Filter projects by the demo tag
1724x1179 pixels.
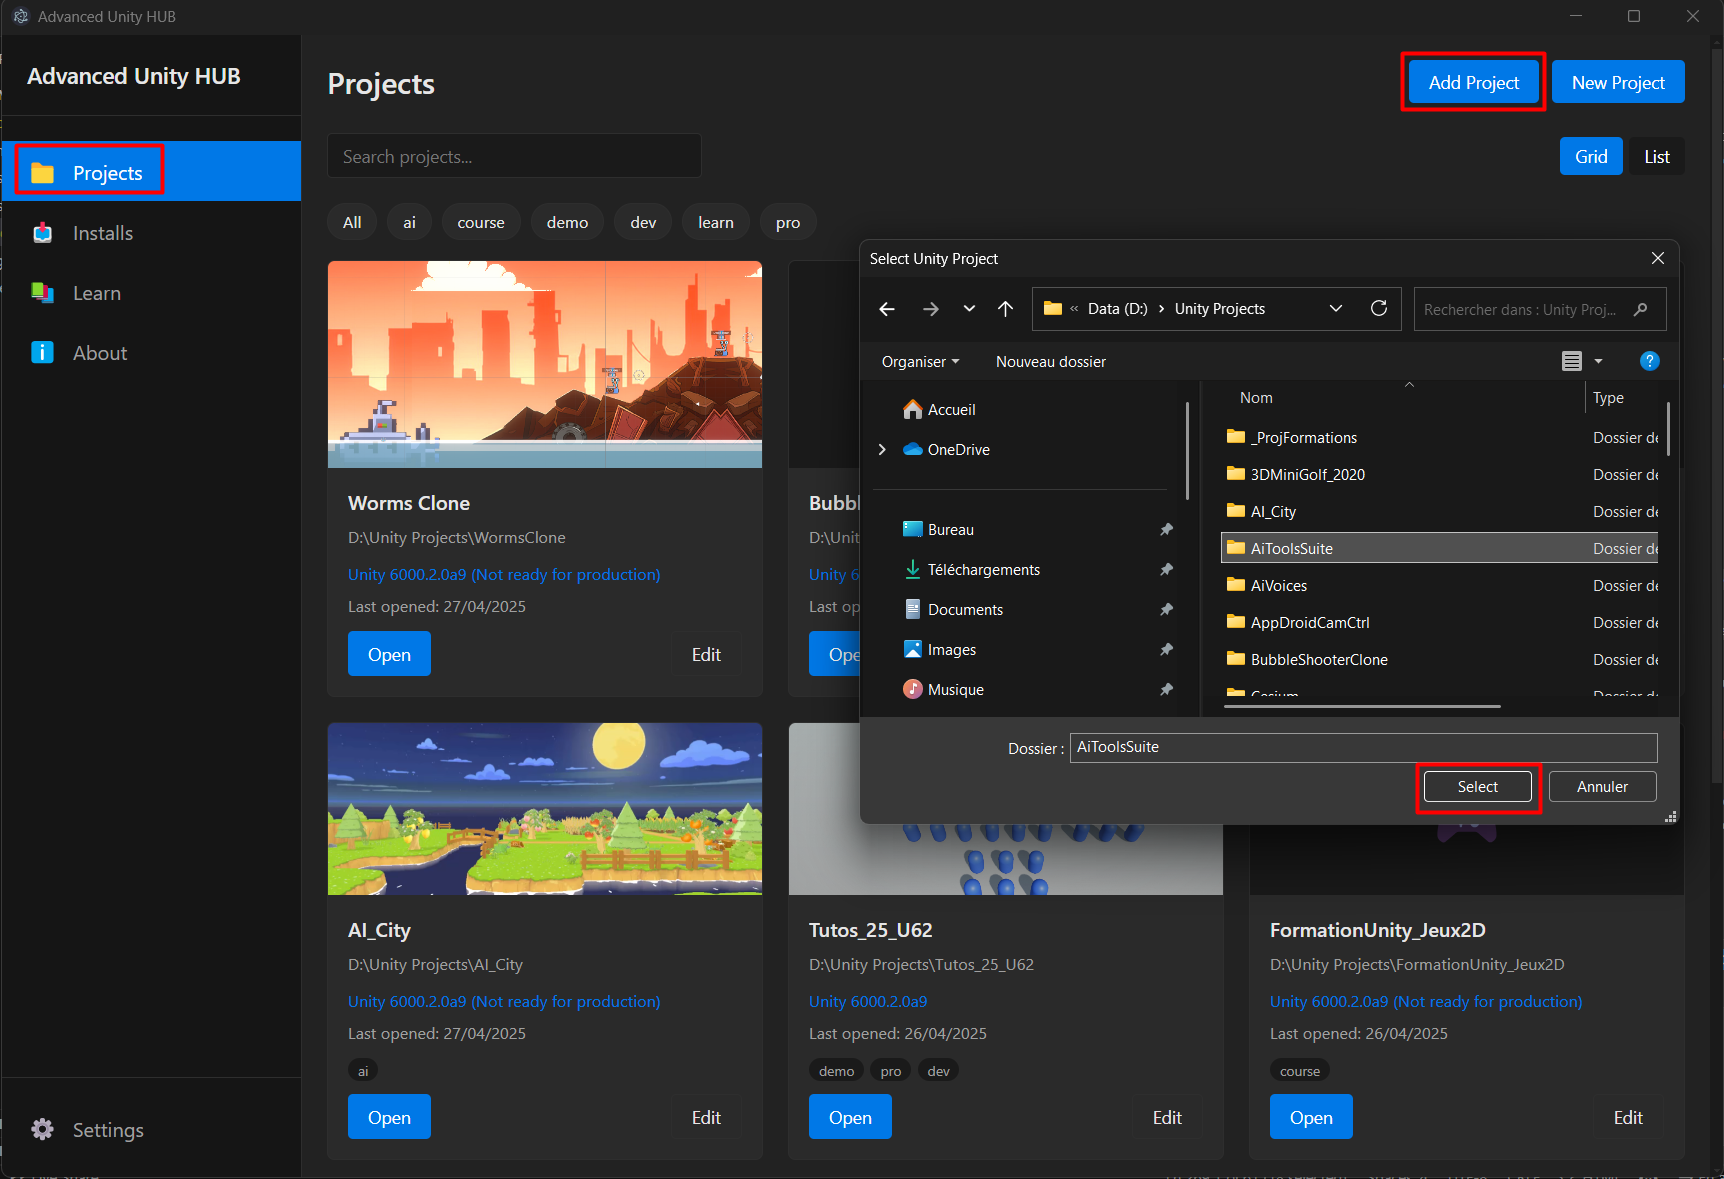567,222
